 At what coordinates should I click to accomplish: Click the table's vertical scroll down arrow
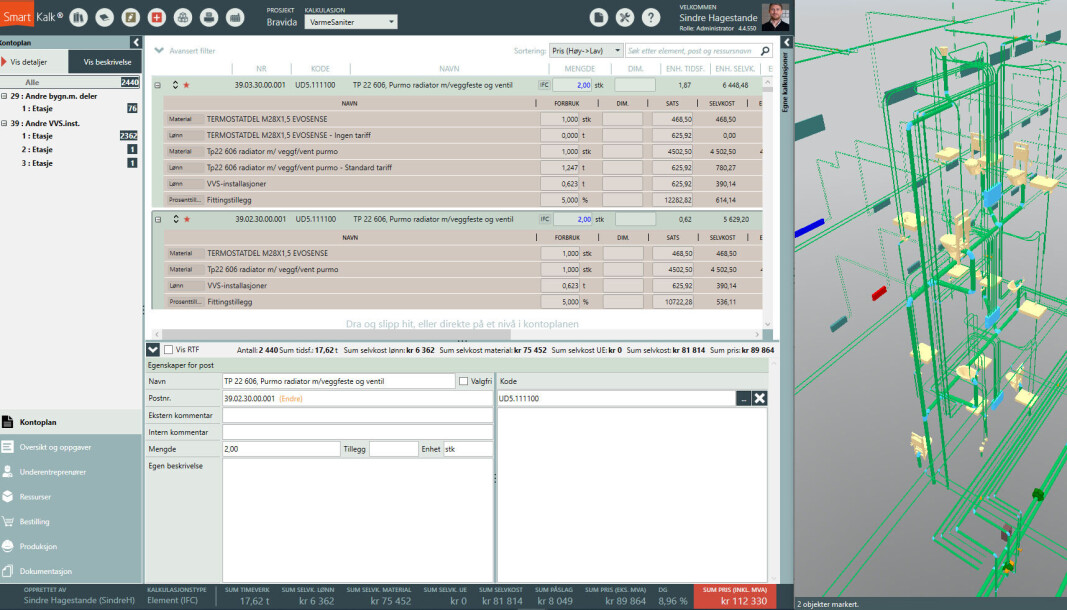tap(768, 325)
